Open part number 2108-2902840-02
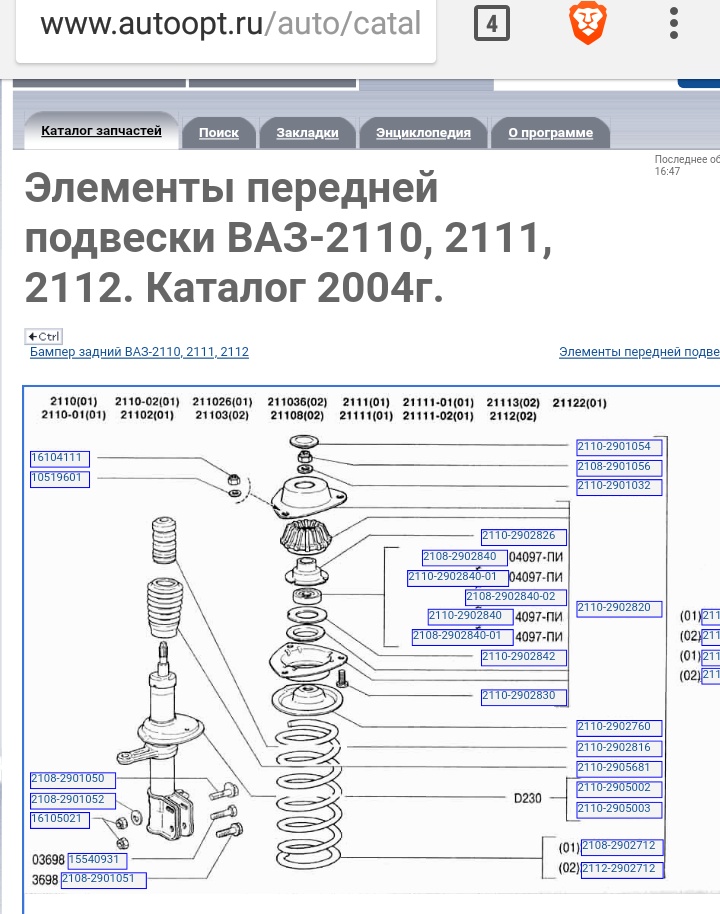 tap(516, 597)
